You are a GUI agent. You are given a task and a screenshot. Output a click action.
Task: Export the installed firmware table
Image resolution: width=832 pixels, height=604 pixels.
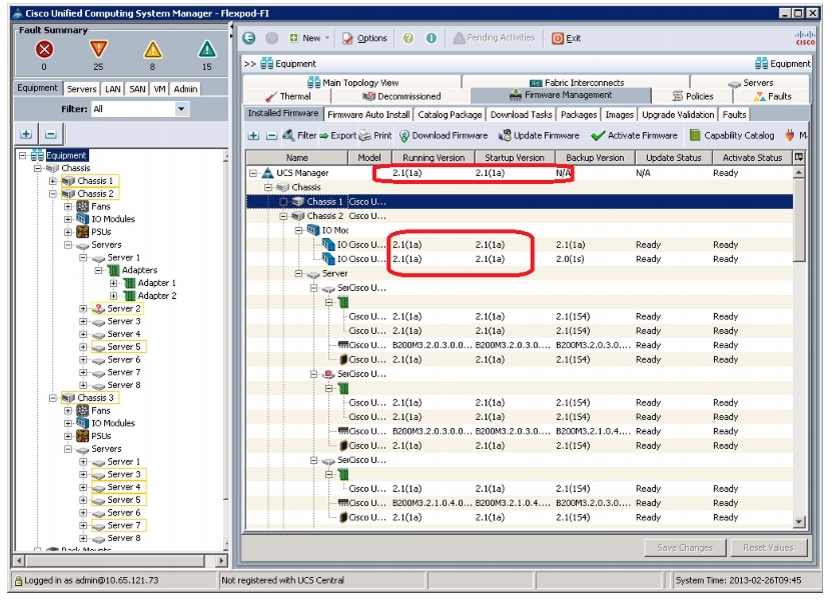click(x=337, y=136)
